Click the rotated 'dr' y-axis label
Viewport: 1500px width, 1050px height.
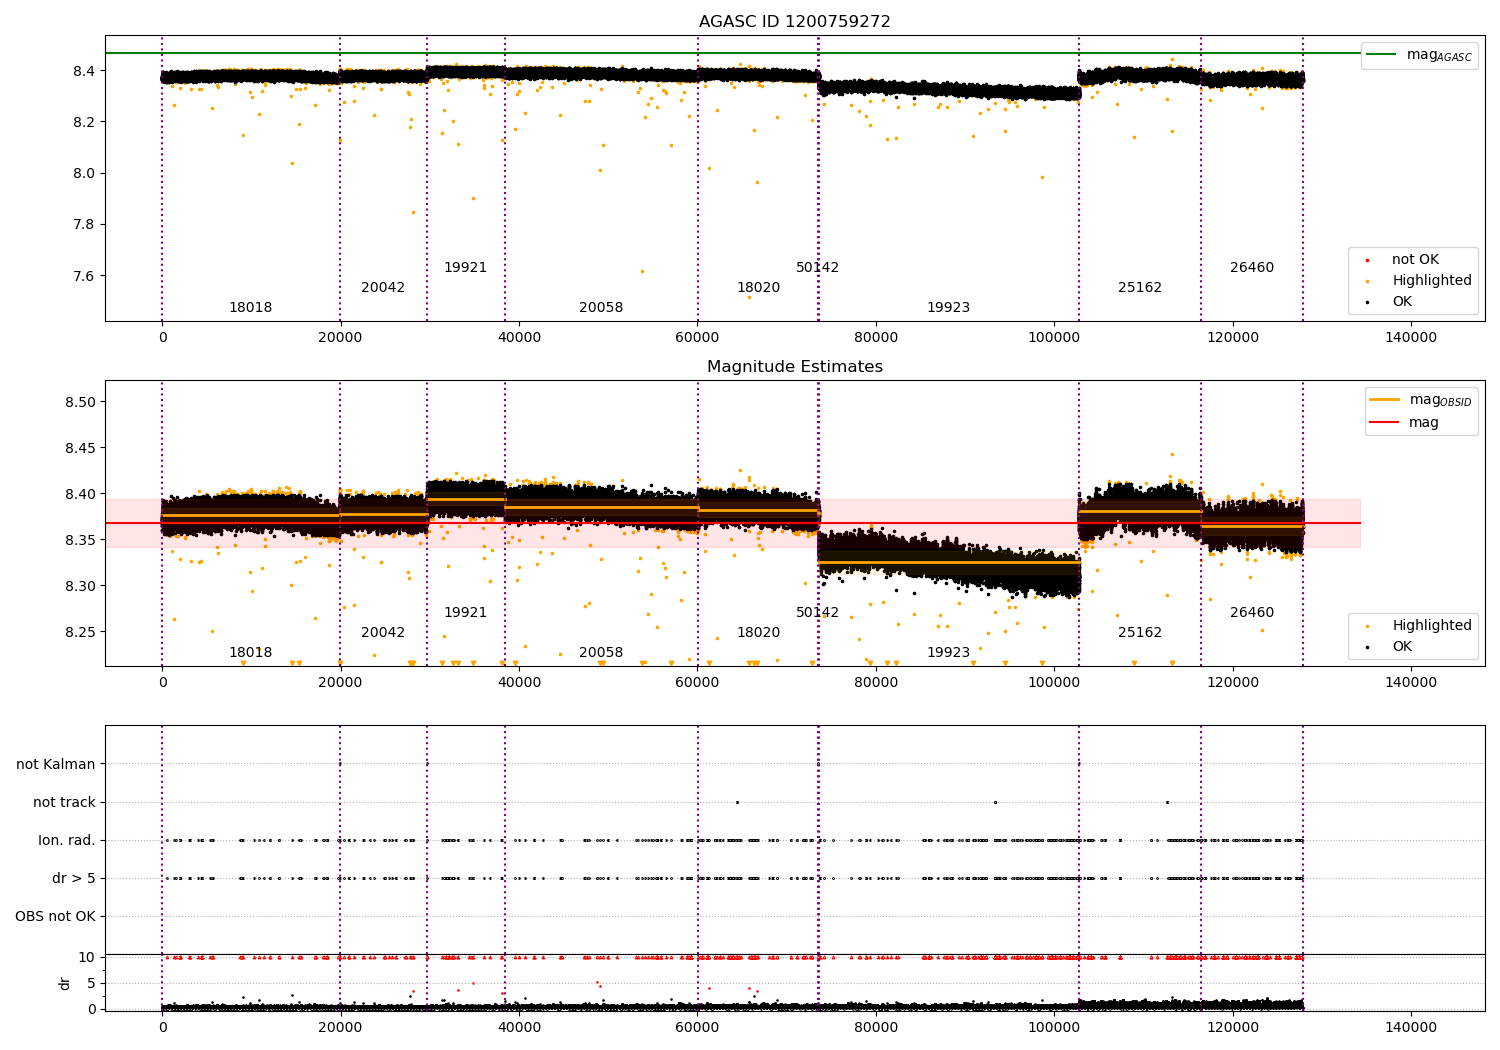point(65,983)
